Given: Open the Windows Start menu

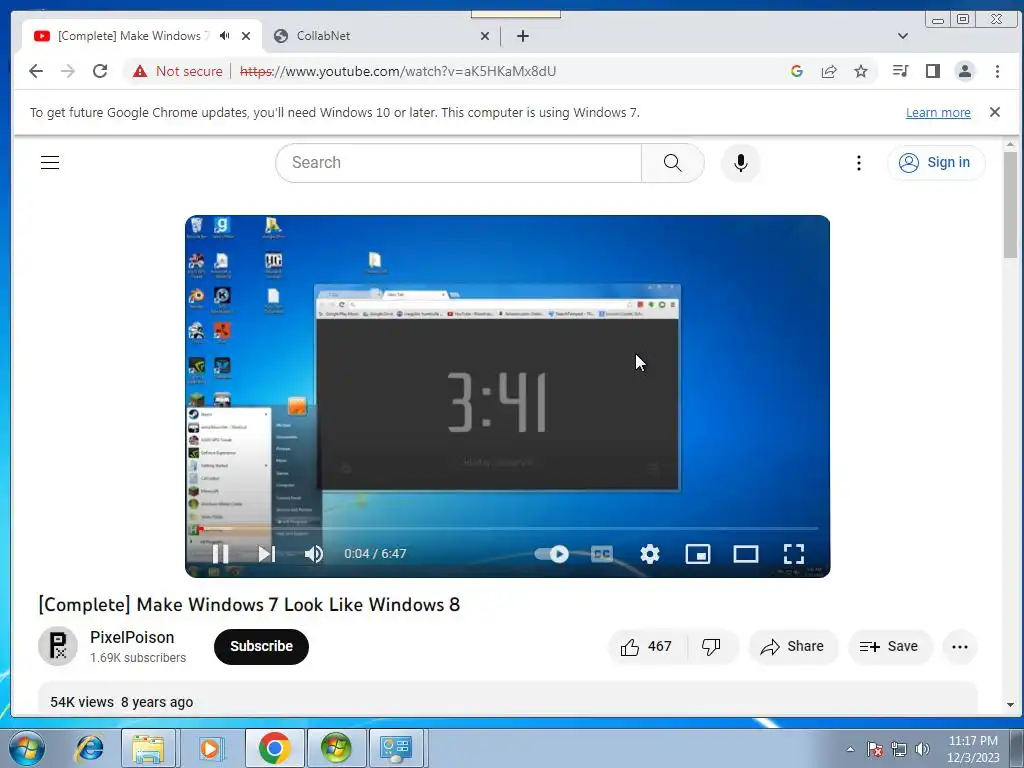Looking at the screenshot, I should (27, 748).
